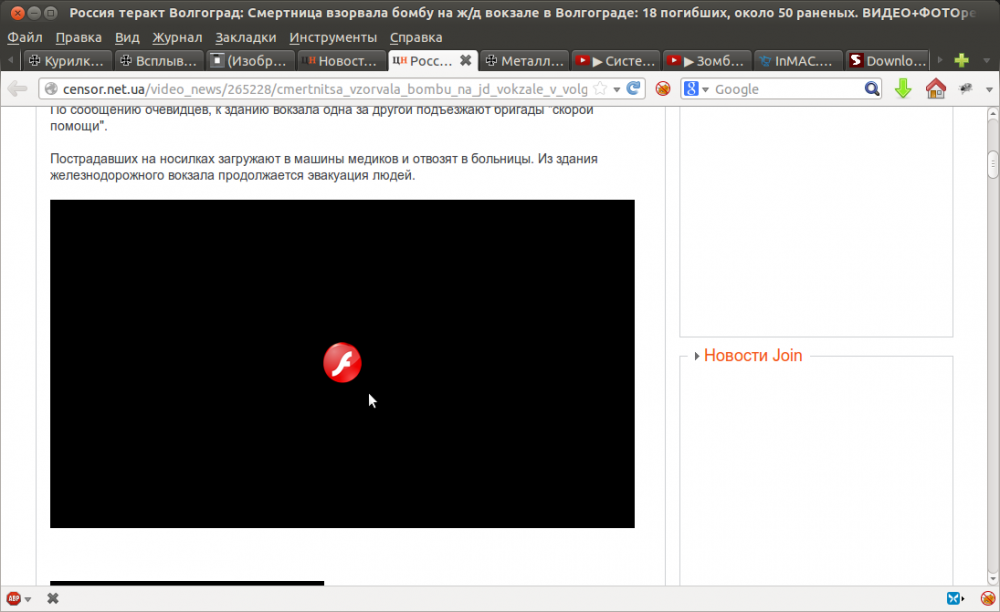Click the Новости Join heading link
This screenshot has width=1000, height=612.
[752, 355]
